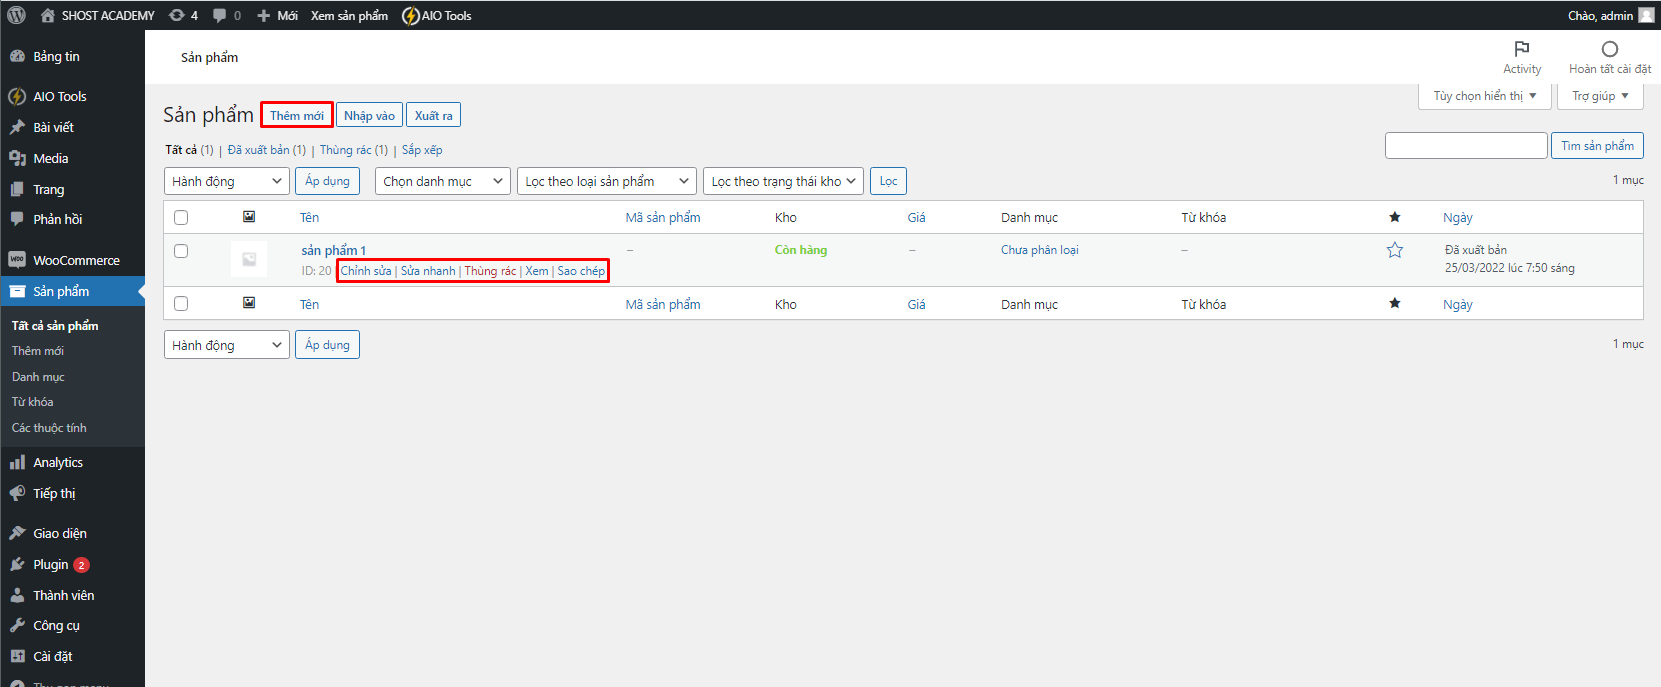Screen dimensions: 1661x687
Task: Sort by the image column header icon
Action: coord(249,217)
